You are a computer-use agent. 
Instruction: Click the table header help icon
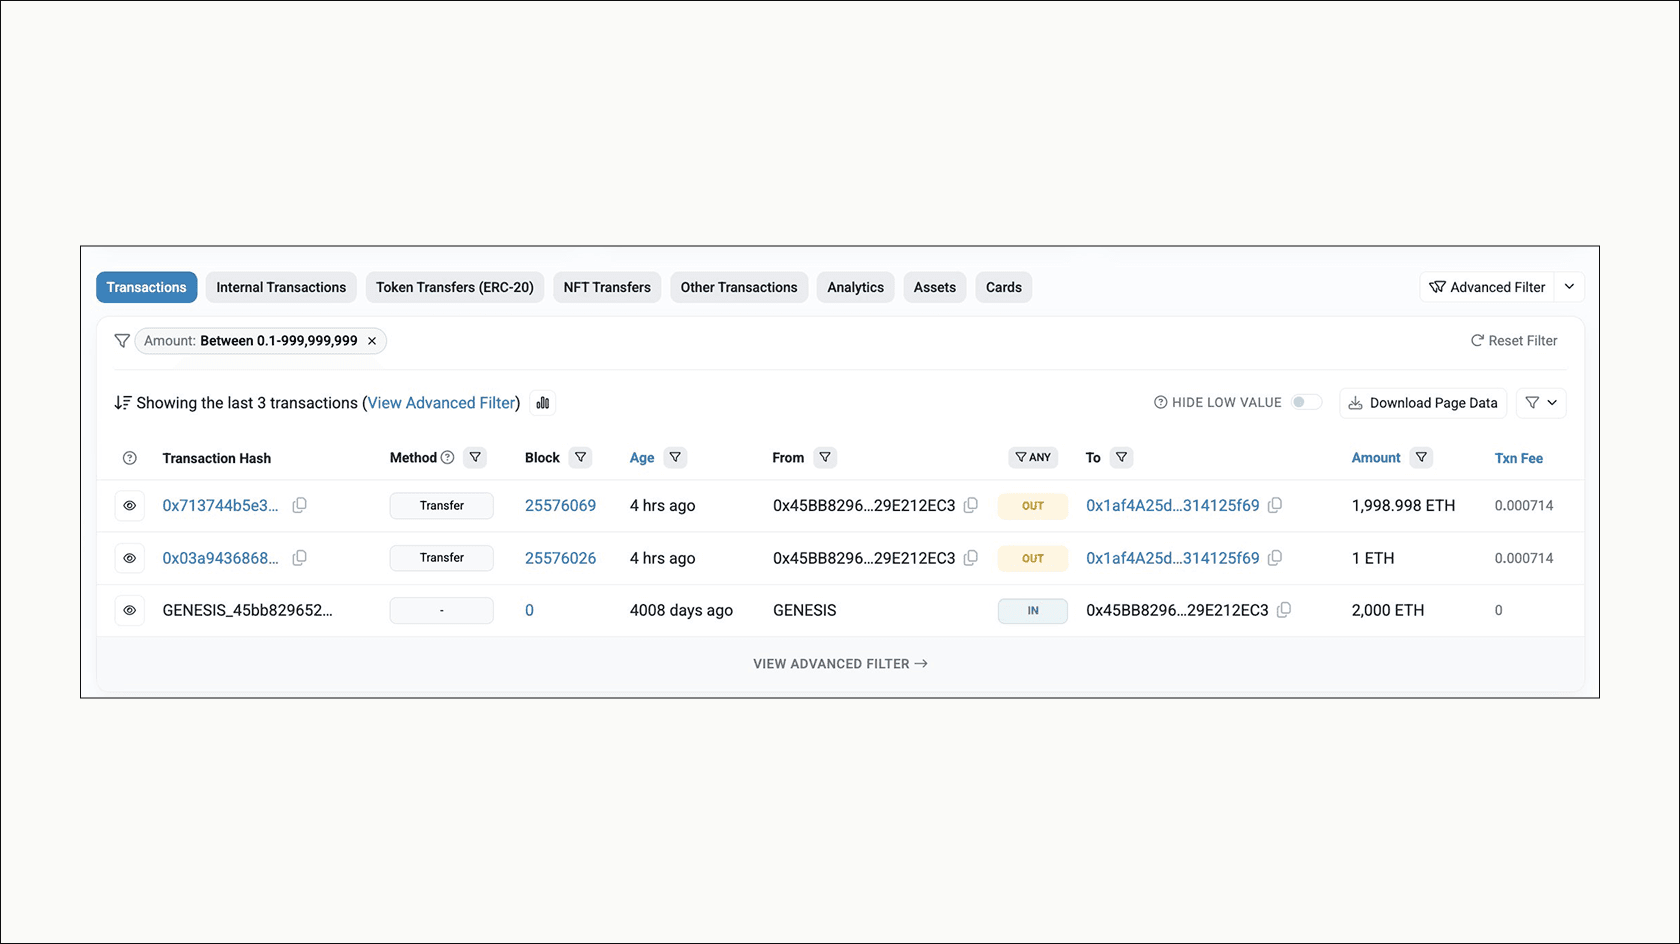point(129,458)
